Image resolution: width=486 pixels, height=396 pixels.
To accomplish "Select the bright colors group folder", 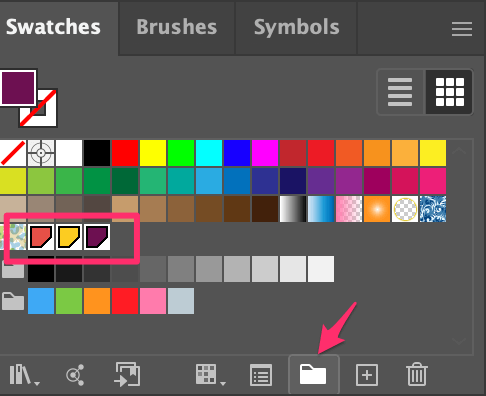I will (x=13, y=301).
